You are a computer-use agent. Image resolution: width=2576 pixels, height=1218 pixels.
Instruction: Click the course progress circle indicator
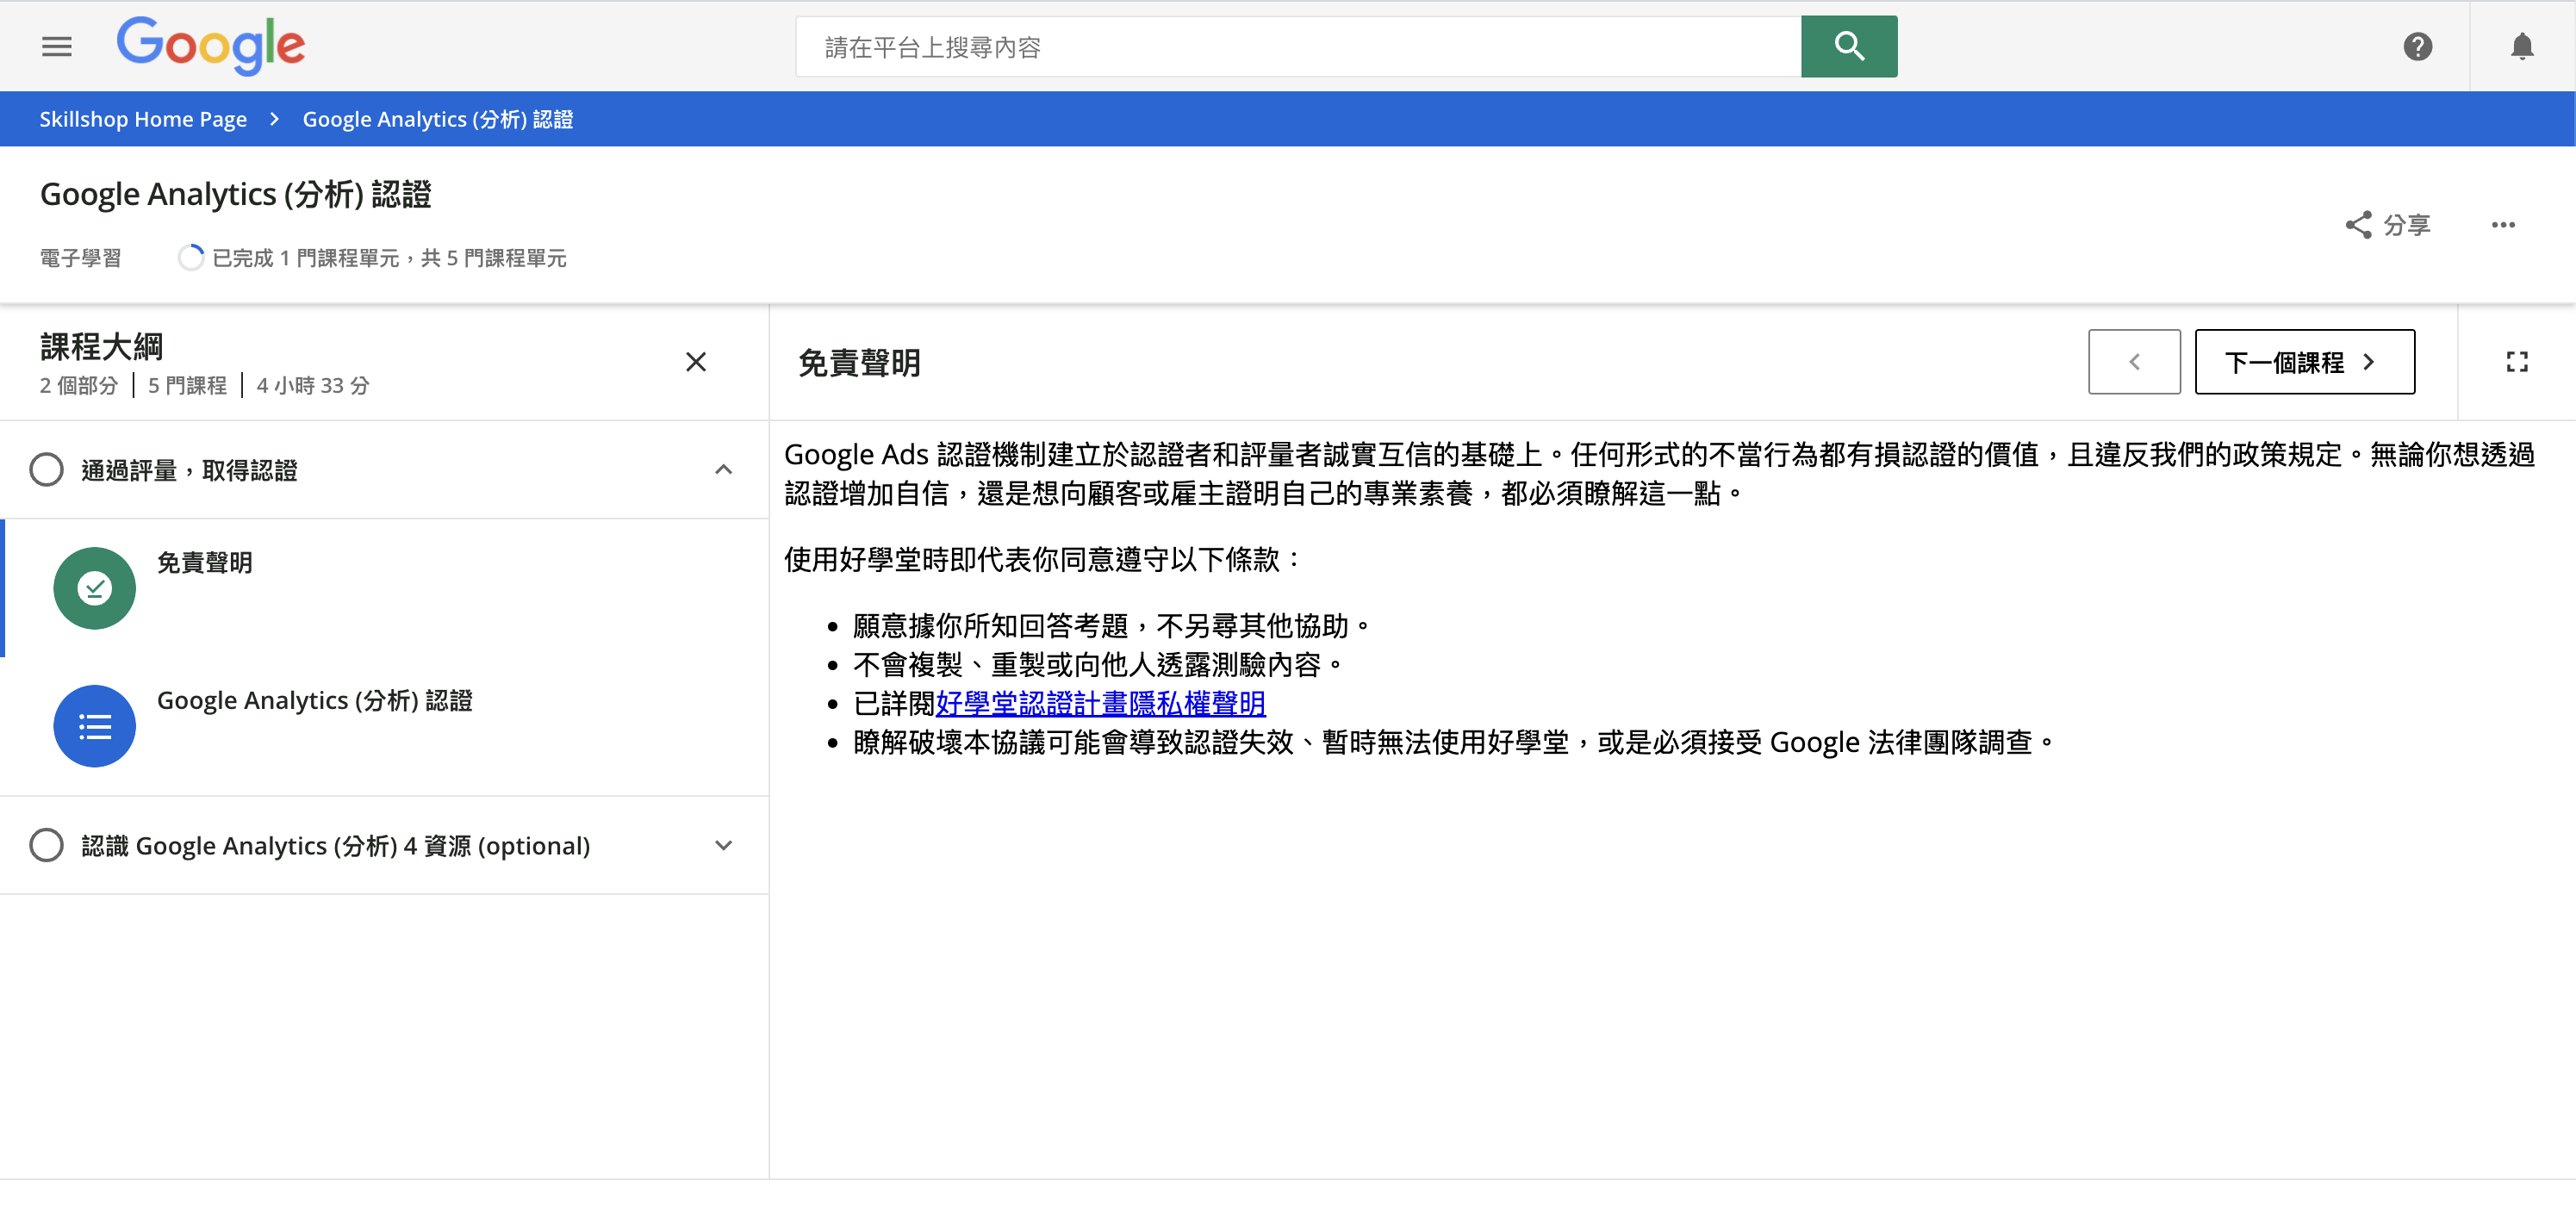(x=190, y=258)
